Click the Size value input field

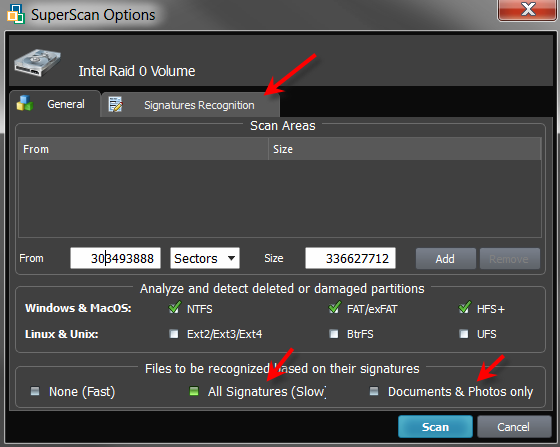tap(350, 258)
